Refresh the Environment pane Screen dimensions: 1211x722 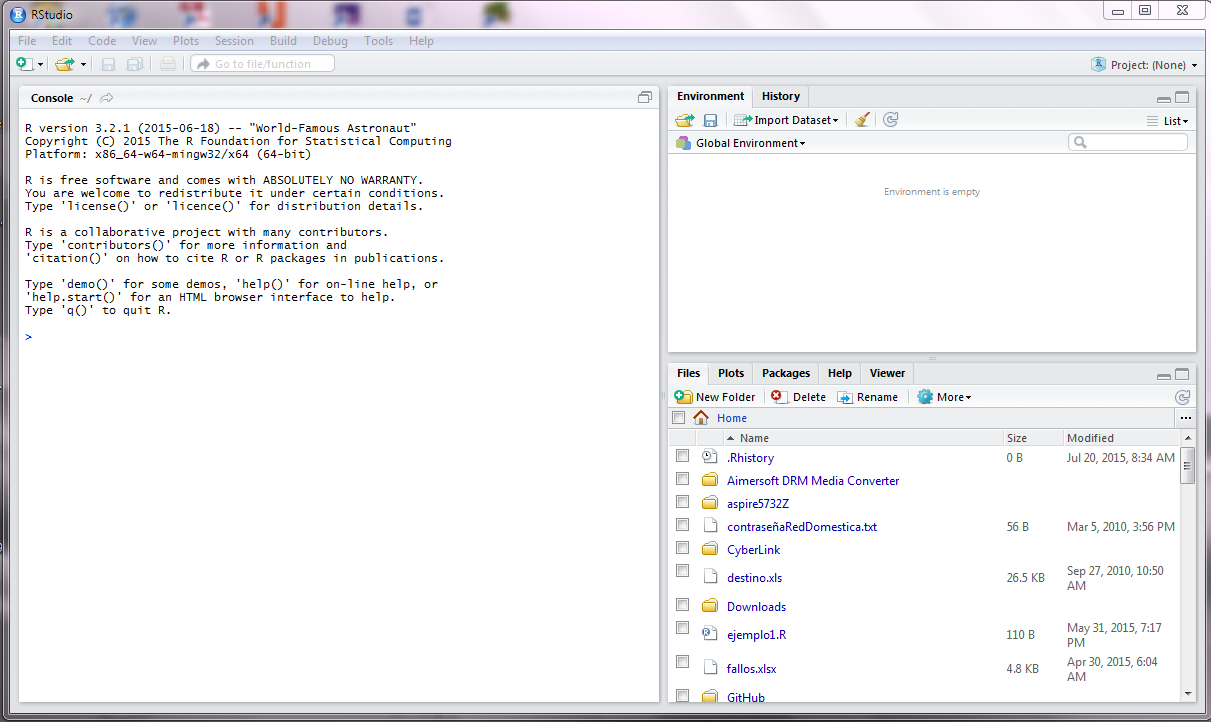tap(891, 120)
